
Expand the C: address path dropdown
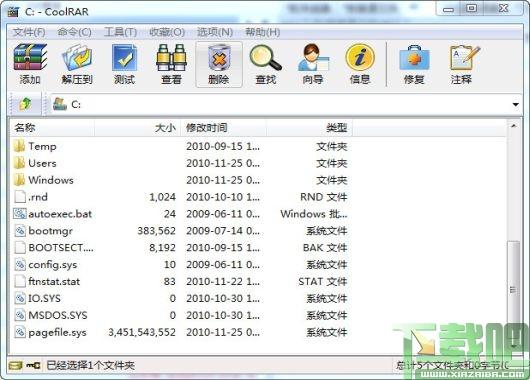[x=515, y=104]
